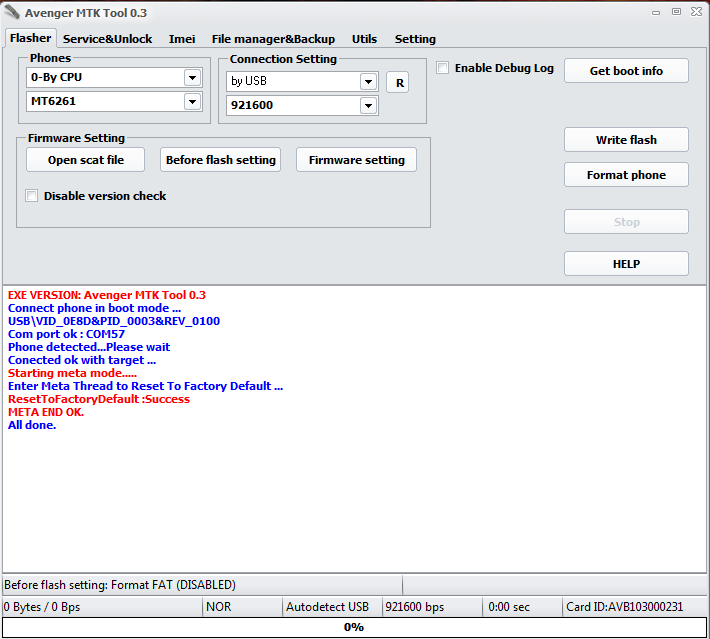Click the Stop button
The width and height of the screenshot is (710, 639).
point(626,222)
